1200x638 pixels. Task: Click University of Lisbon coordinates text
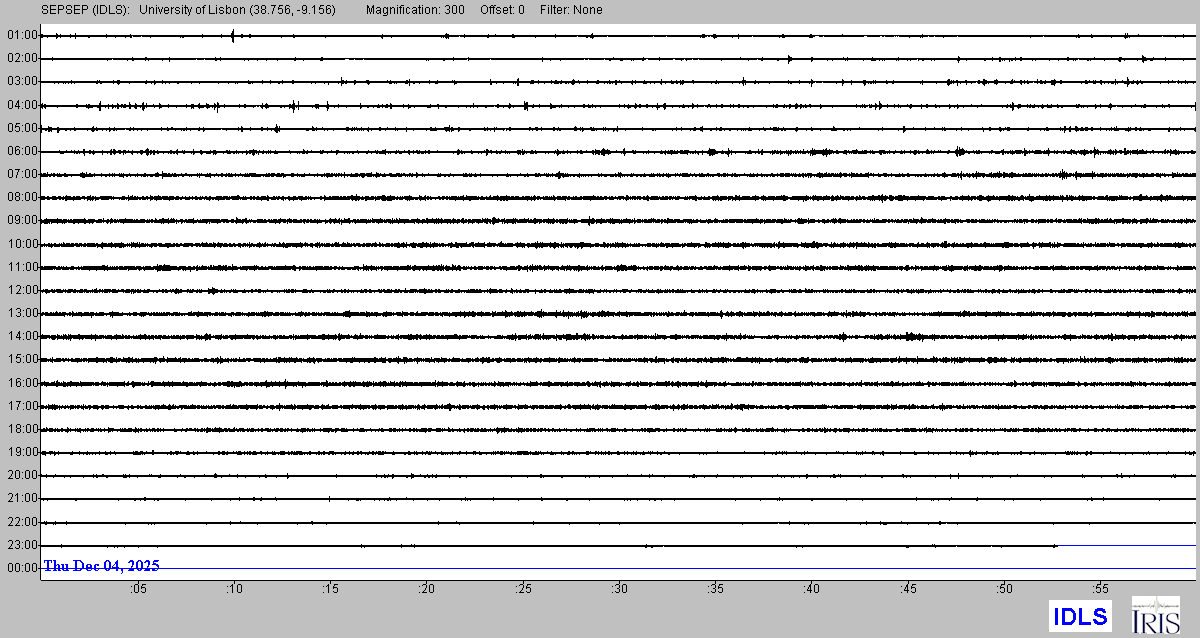click(237, 10)
